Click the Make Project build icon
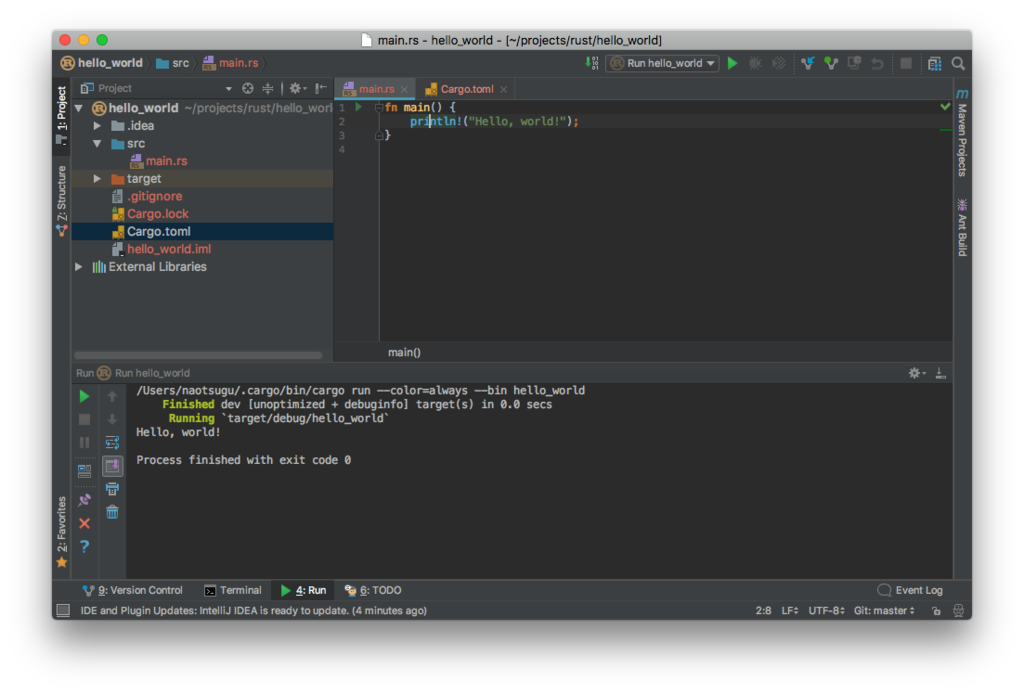The width and height of the screenshot is (1024, 694). coord(592,63)
